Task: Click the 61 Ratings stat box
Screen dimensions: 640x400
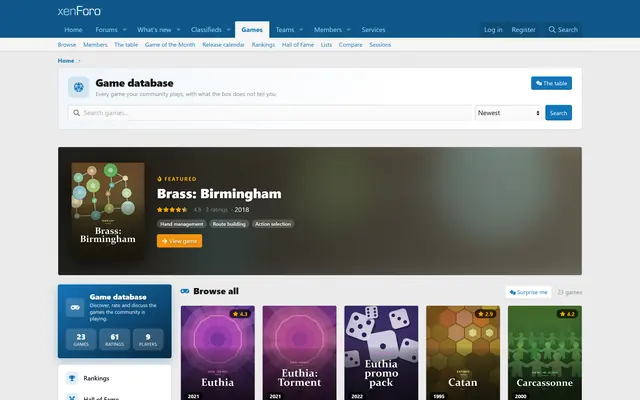Action: 114,339
